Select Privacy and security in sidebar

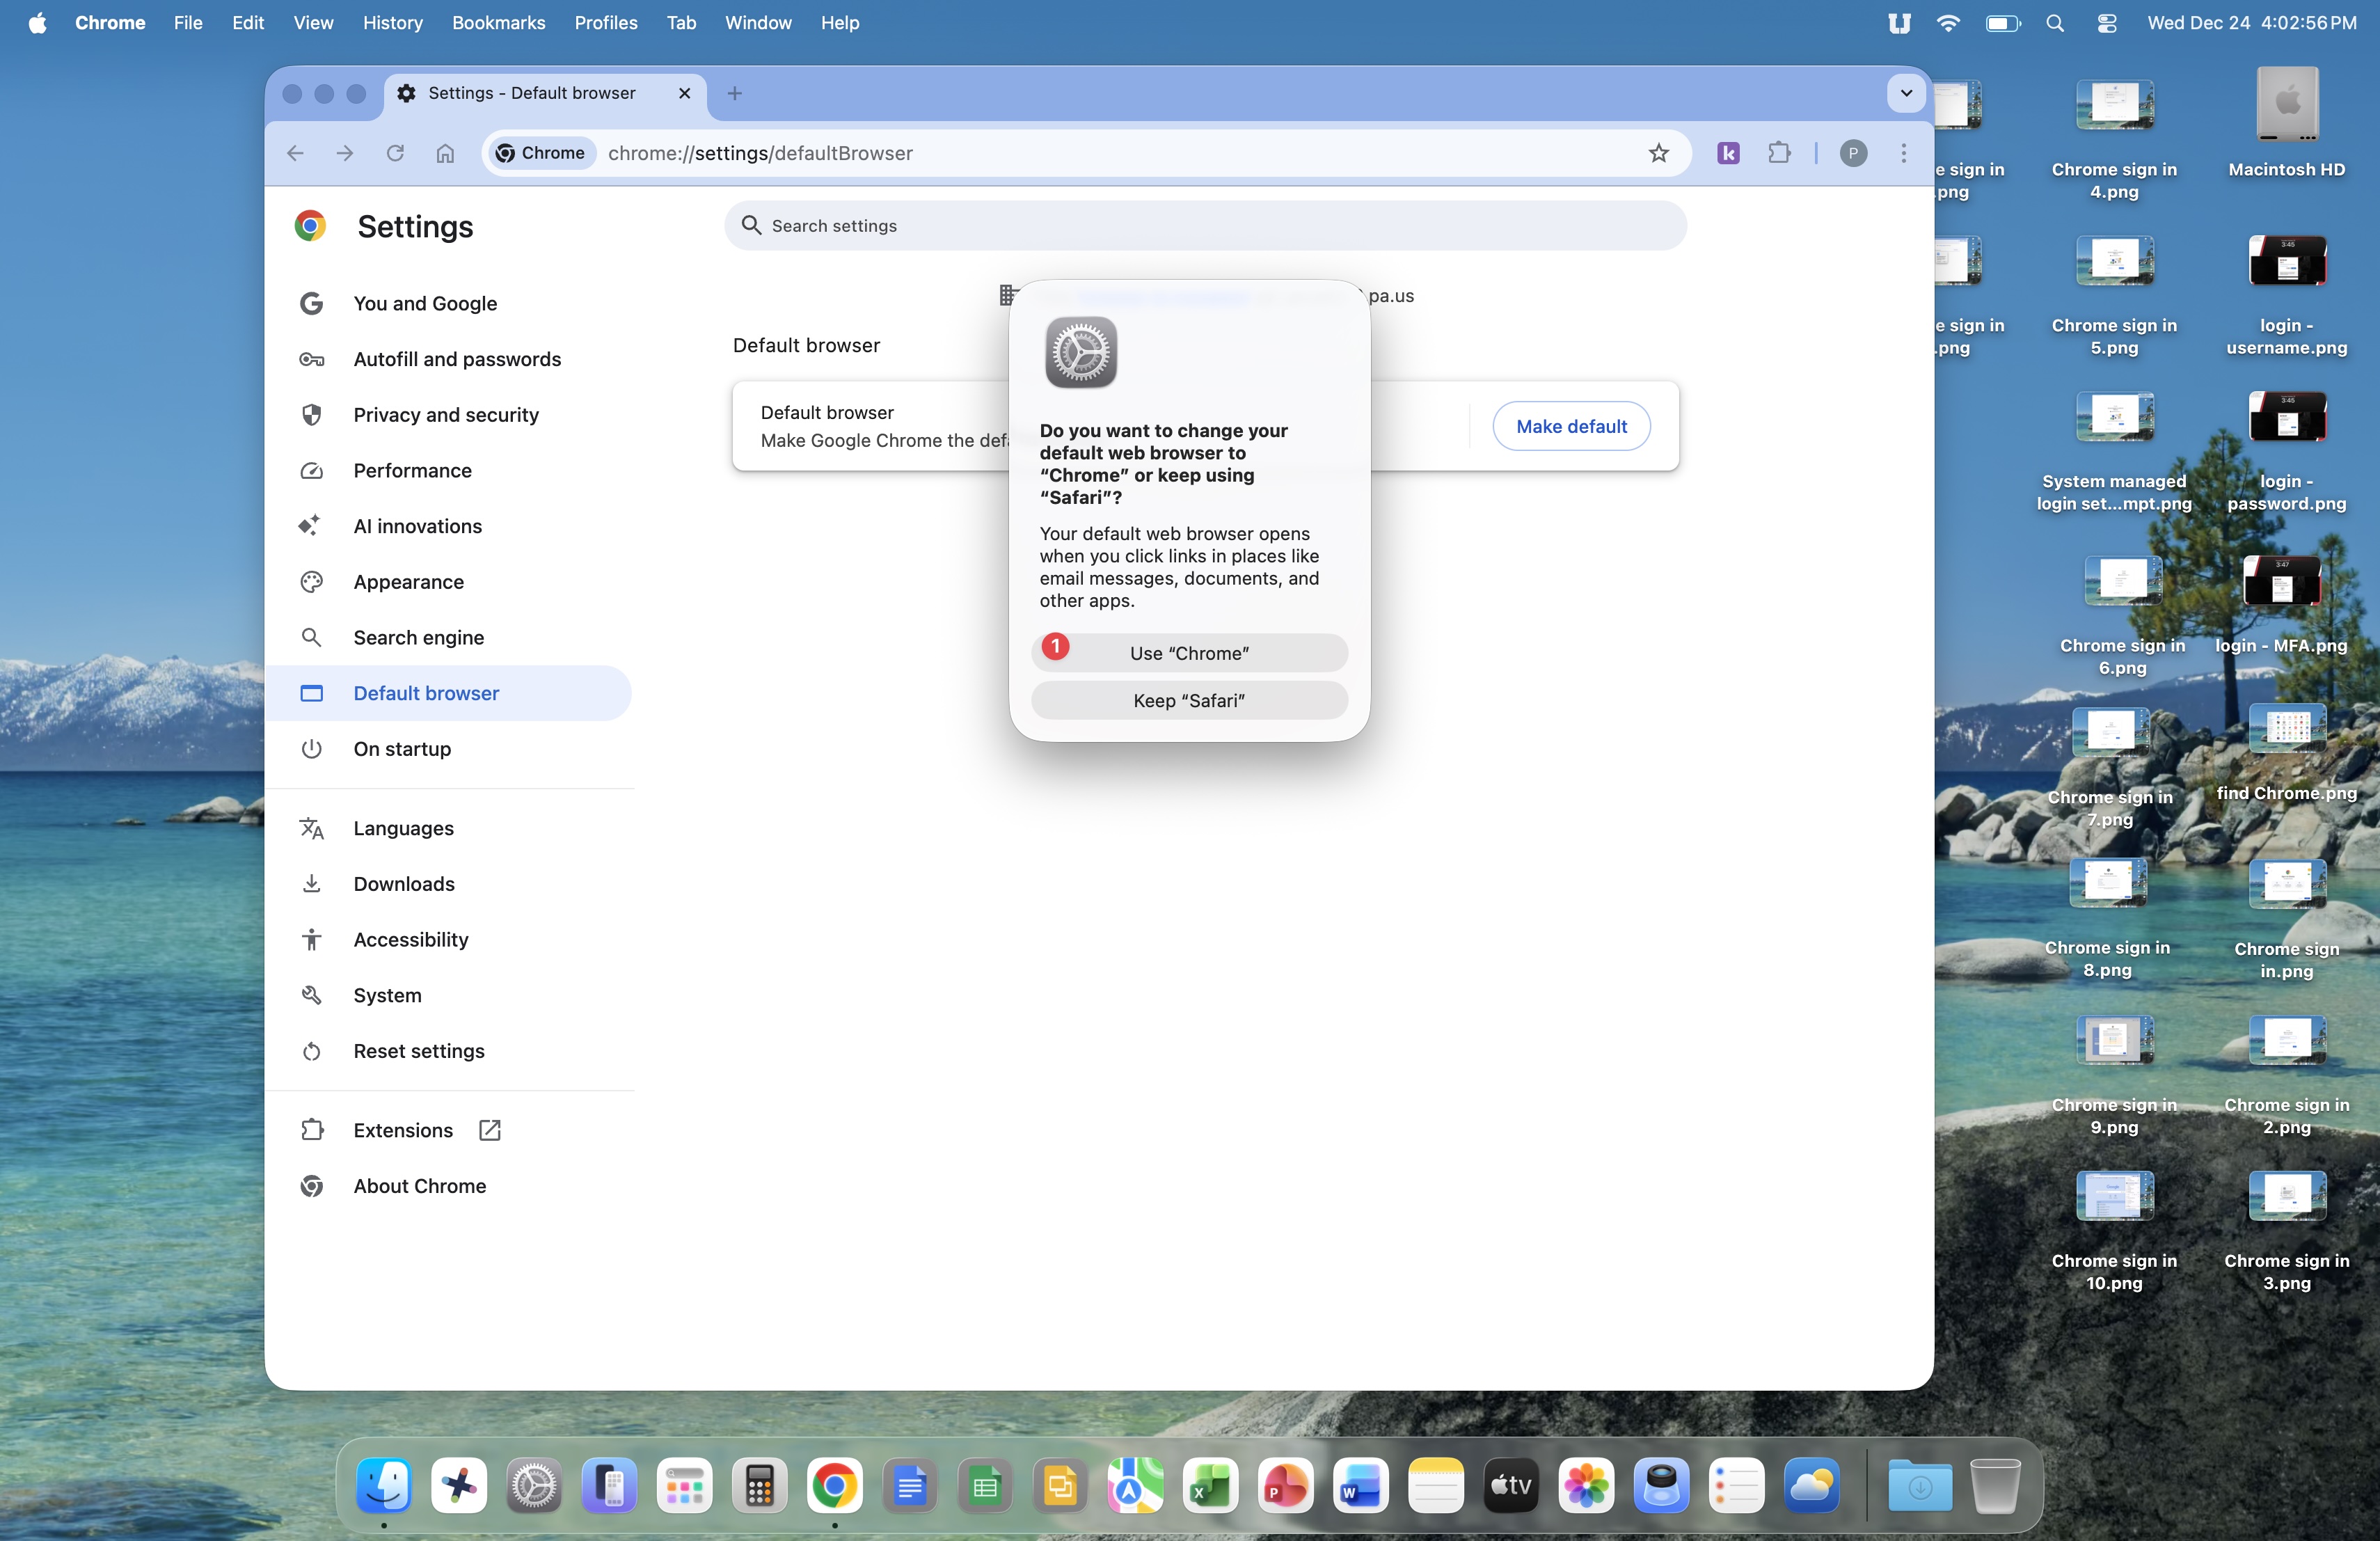[x=446, y=415]
